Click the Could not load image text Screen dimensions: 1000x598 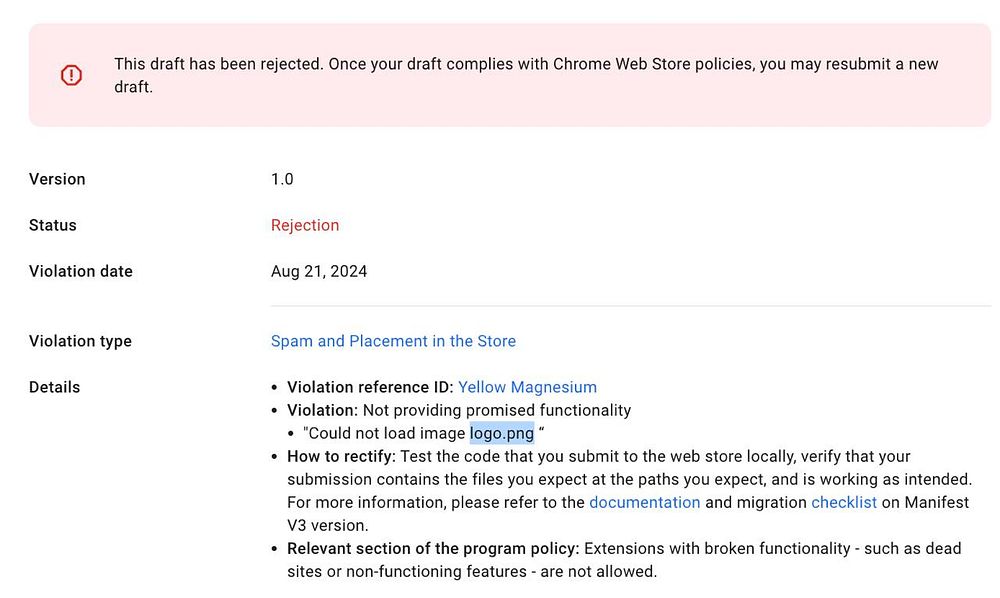click(386, 433)
